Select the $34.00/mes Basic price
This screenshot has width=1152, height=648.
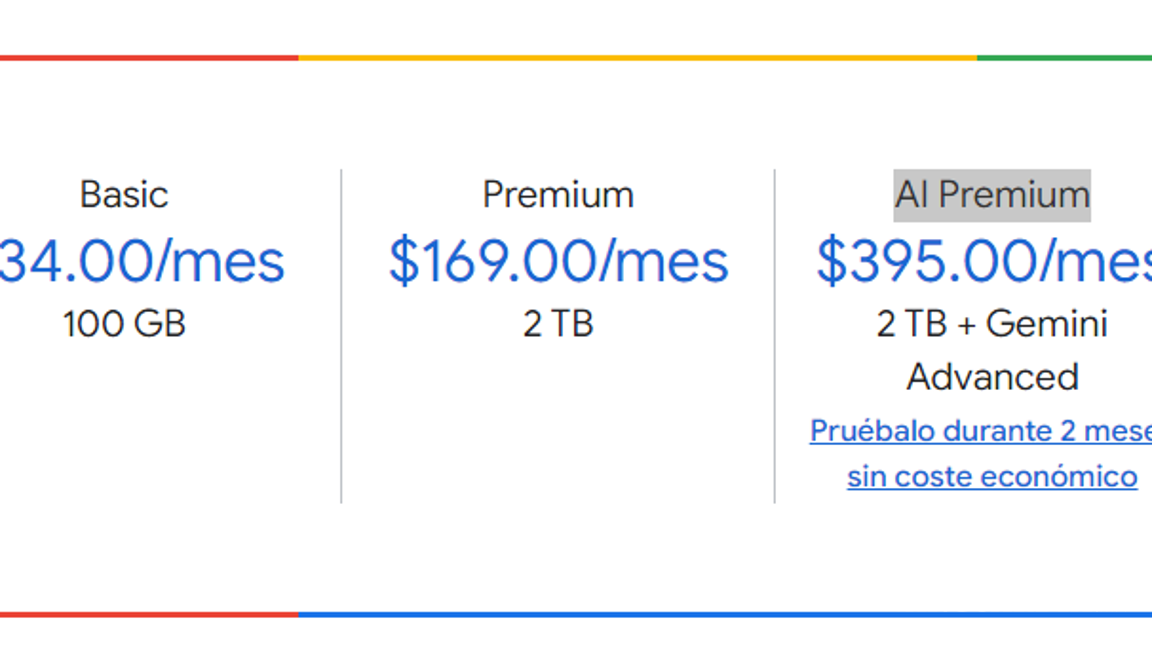tap(140, 261)
